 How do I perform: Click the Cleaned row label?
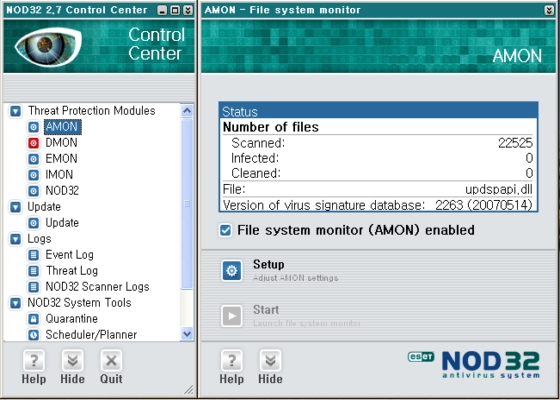tap(256, 174)
